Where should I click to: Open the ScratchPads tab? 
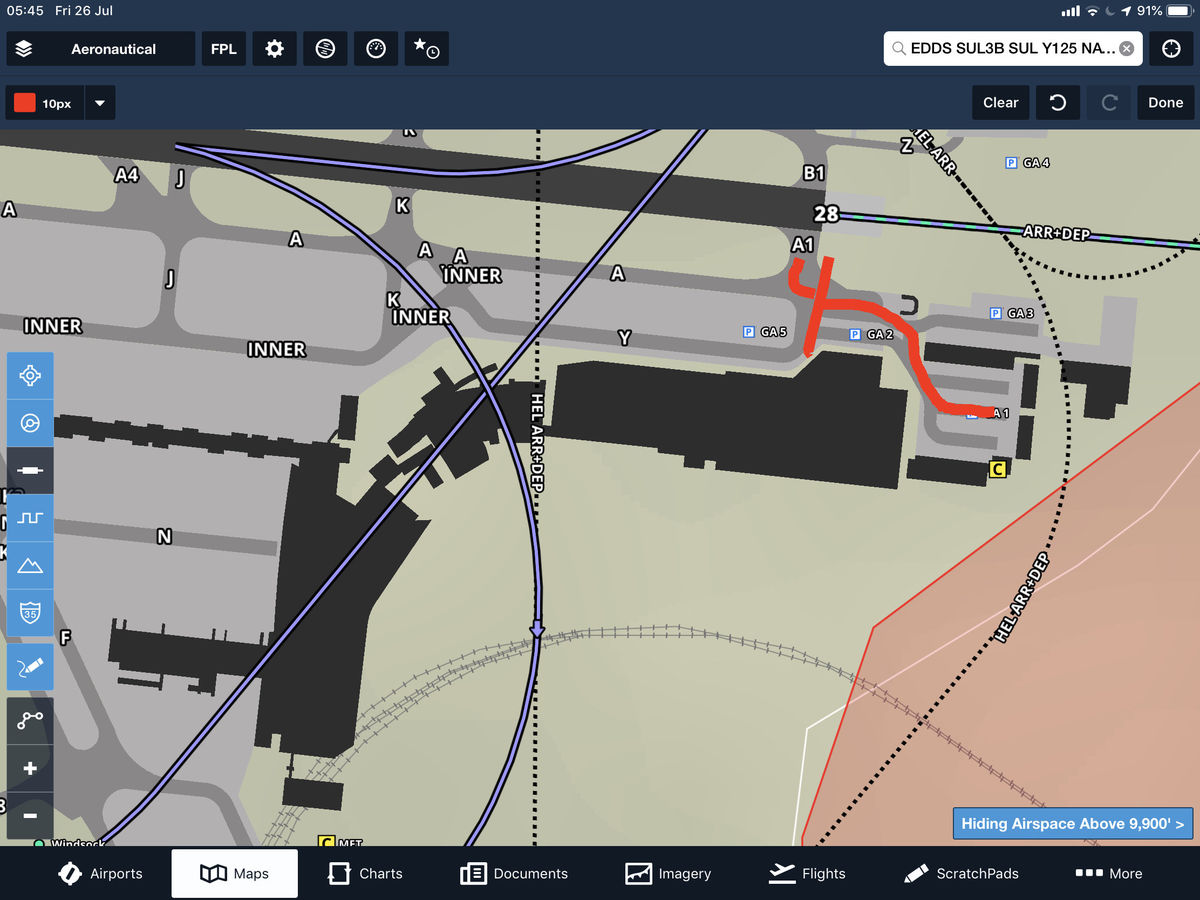coord(961,873)
